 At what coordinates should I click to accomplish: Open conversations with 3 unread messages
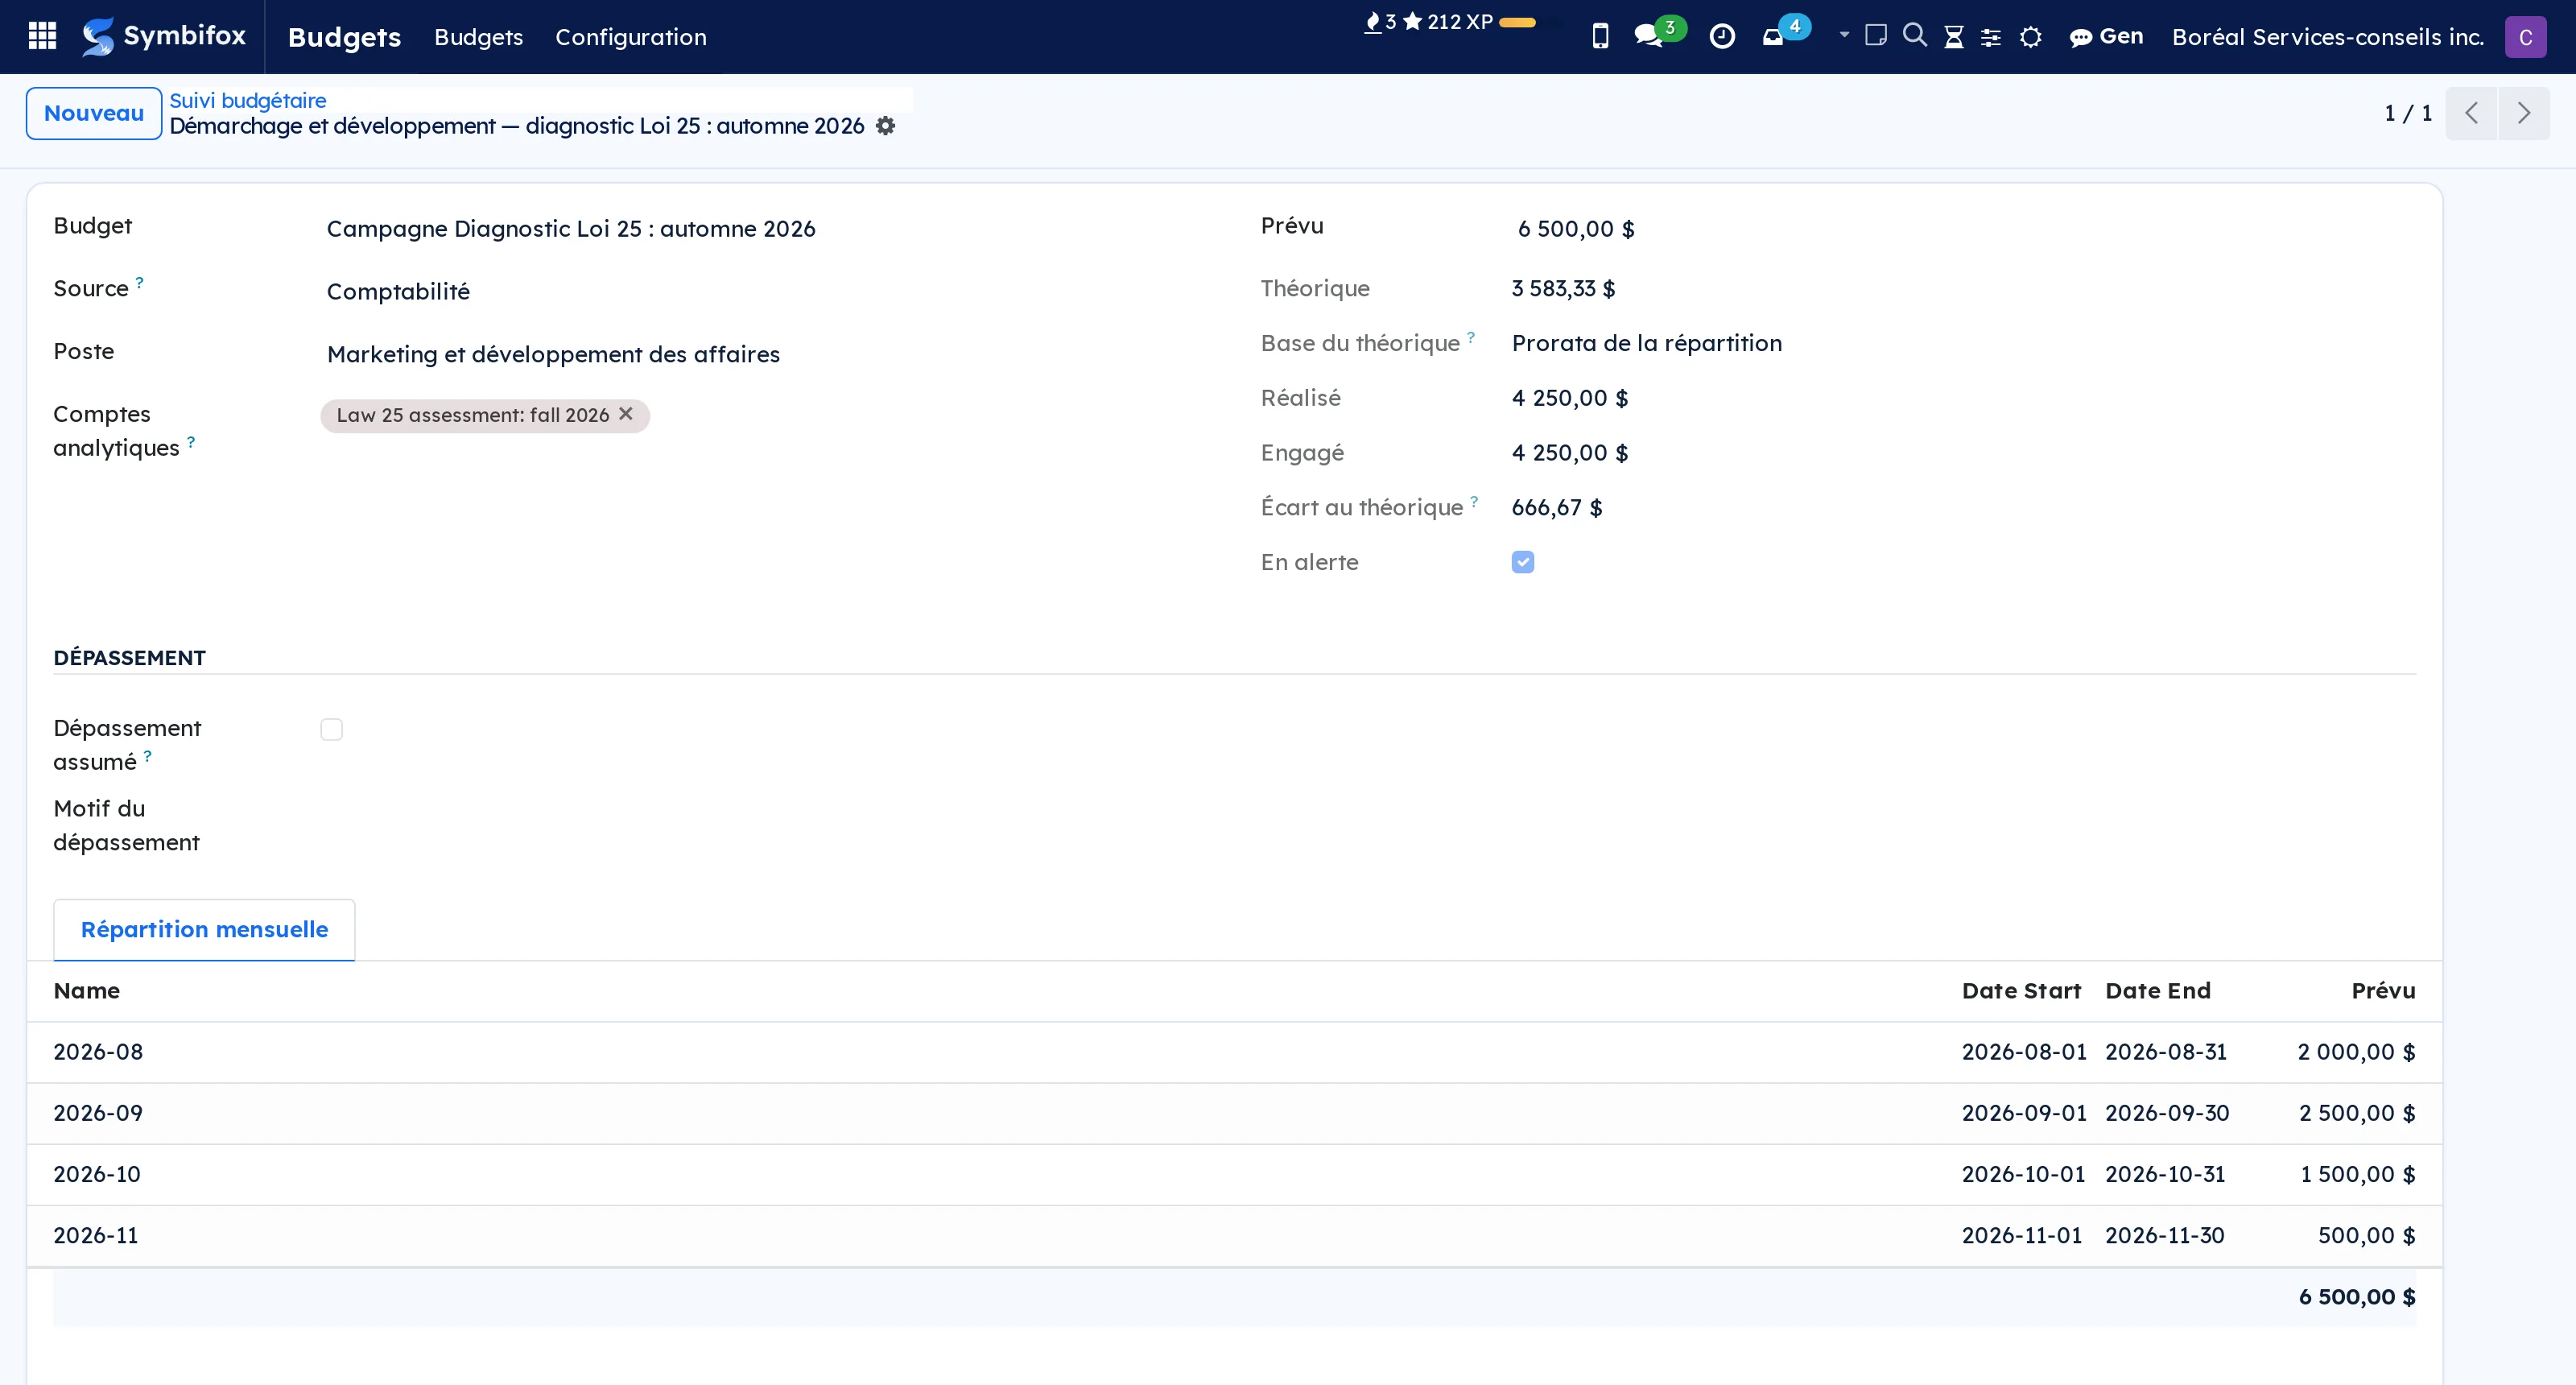1659,35
